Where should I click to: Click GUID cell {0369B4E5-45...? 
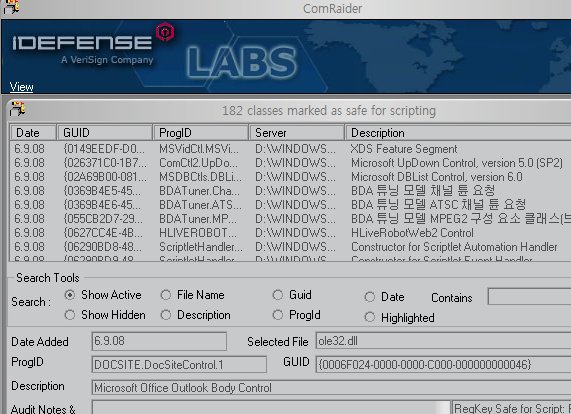point(102,191)
